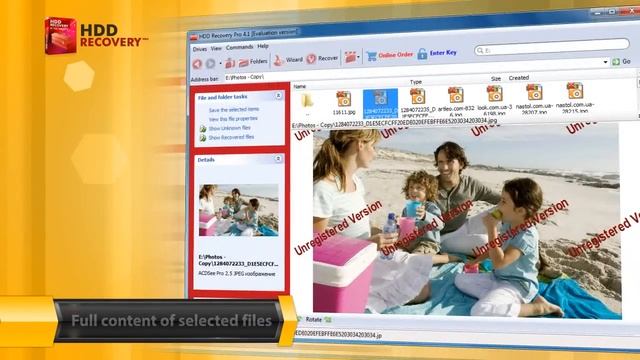Sort by the Created column header
The height and width of the screenshot is (360, 640).
coord(519,78)
